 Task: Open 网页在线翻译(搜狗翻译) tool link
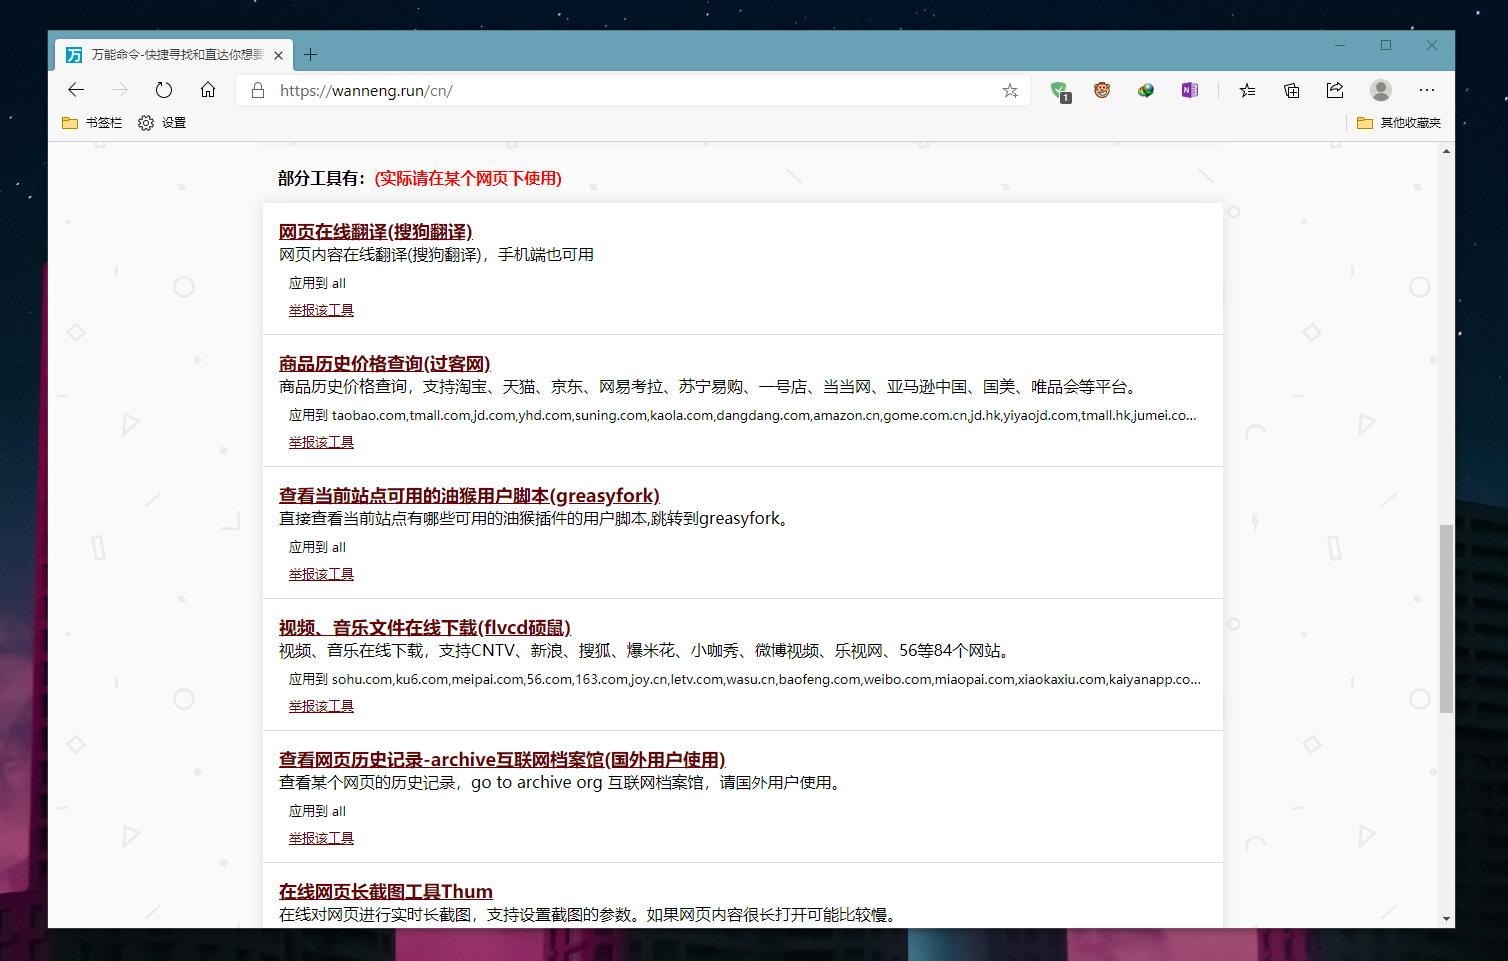click(x=376, y=231)
